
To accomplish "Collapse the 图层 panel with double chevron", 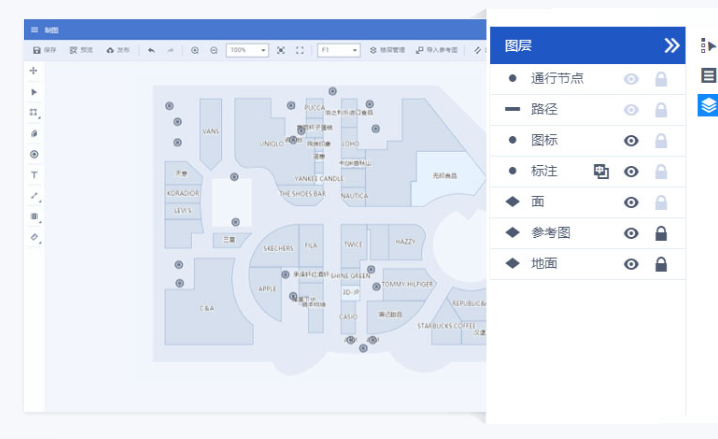I will pos(671,45).
